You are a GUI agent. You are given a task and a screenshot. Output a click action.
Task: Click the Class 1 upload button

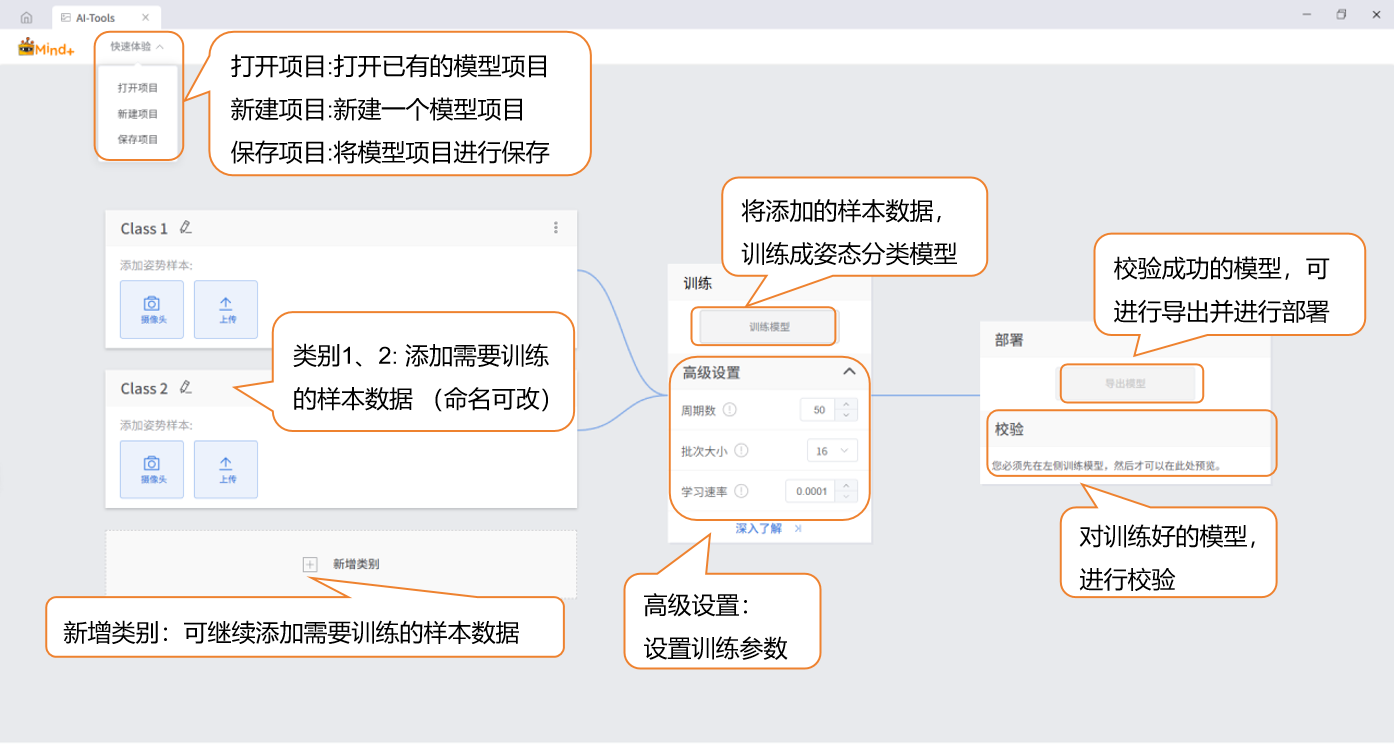(226, 309)
